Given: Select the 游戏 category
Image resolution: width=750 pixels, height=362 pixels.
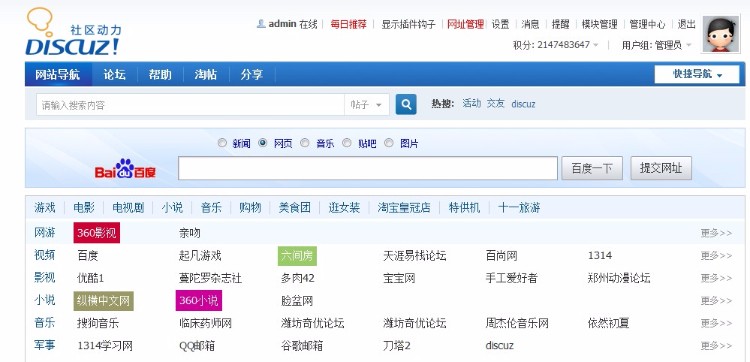Looking at the screenshot, I should [45, 208].
